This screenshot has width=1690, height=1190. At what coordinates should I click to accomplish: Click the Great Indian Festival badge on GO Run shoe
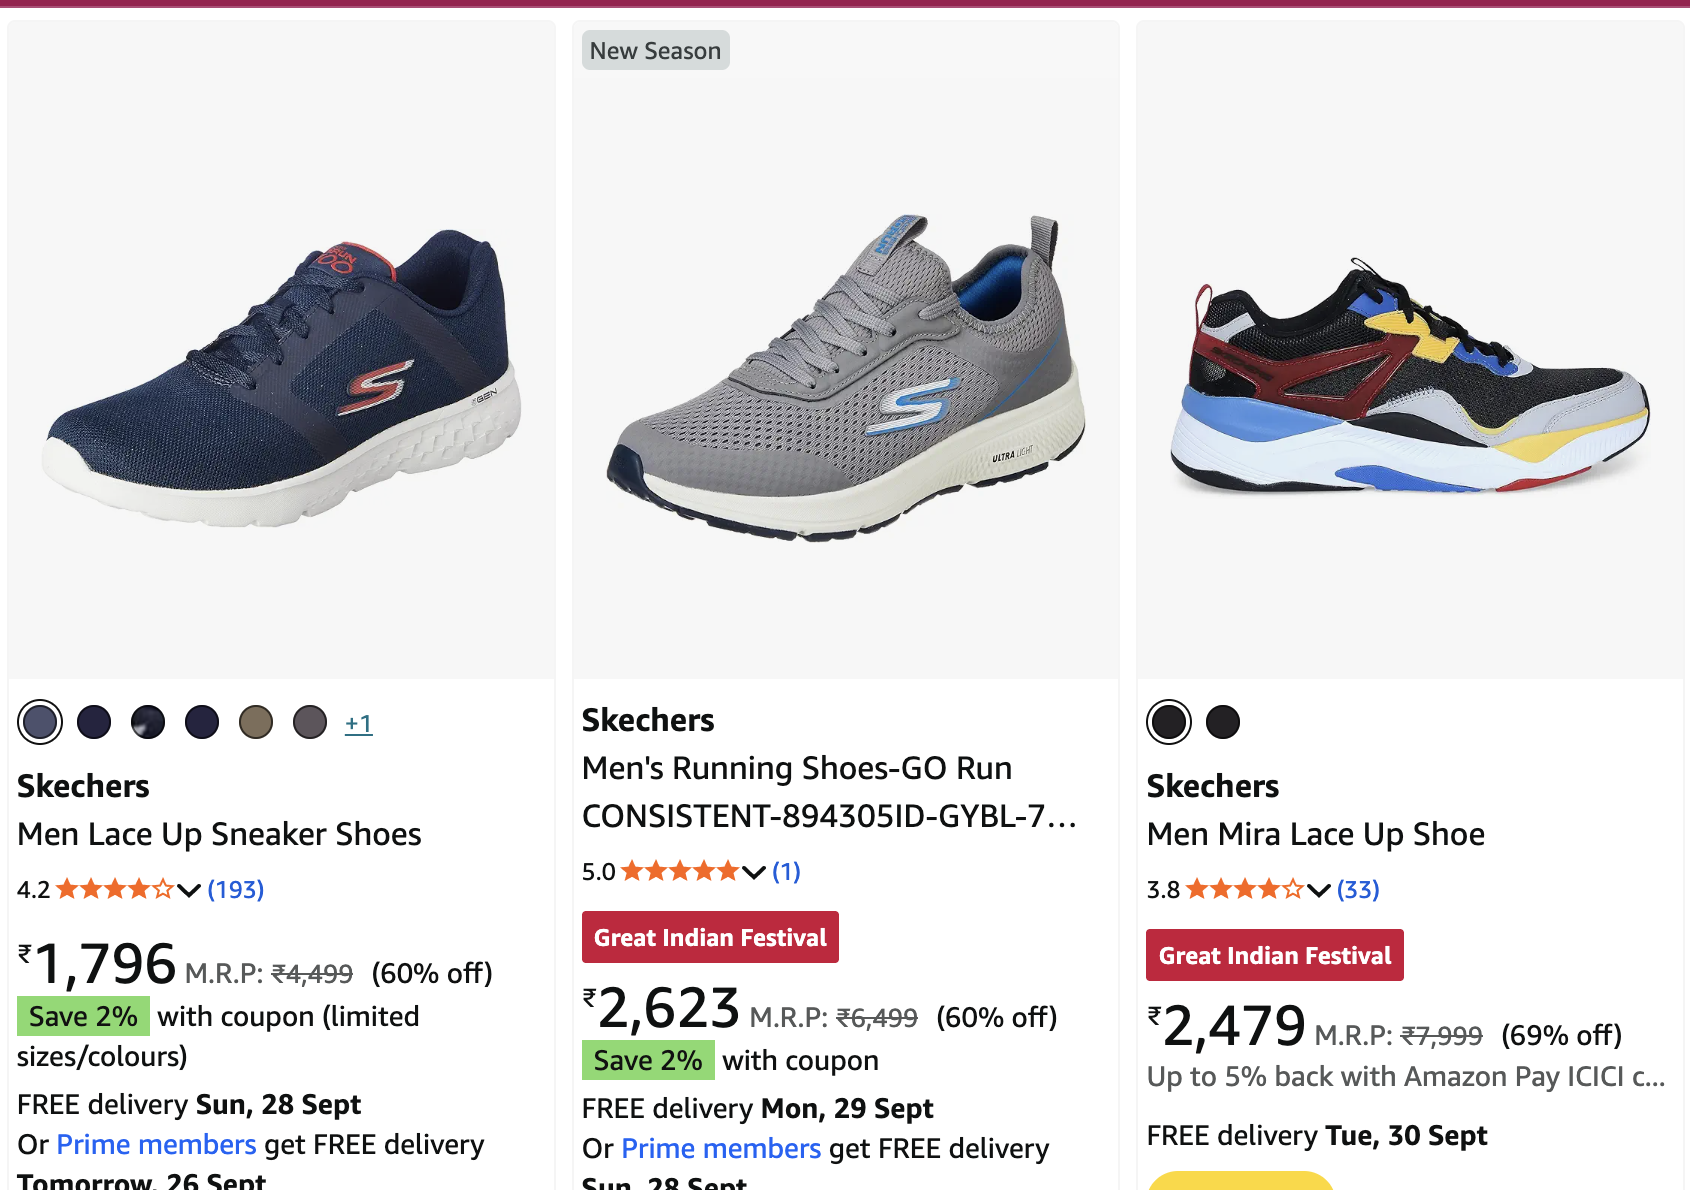tap(710, 937)
